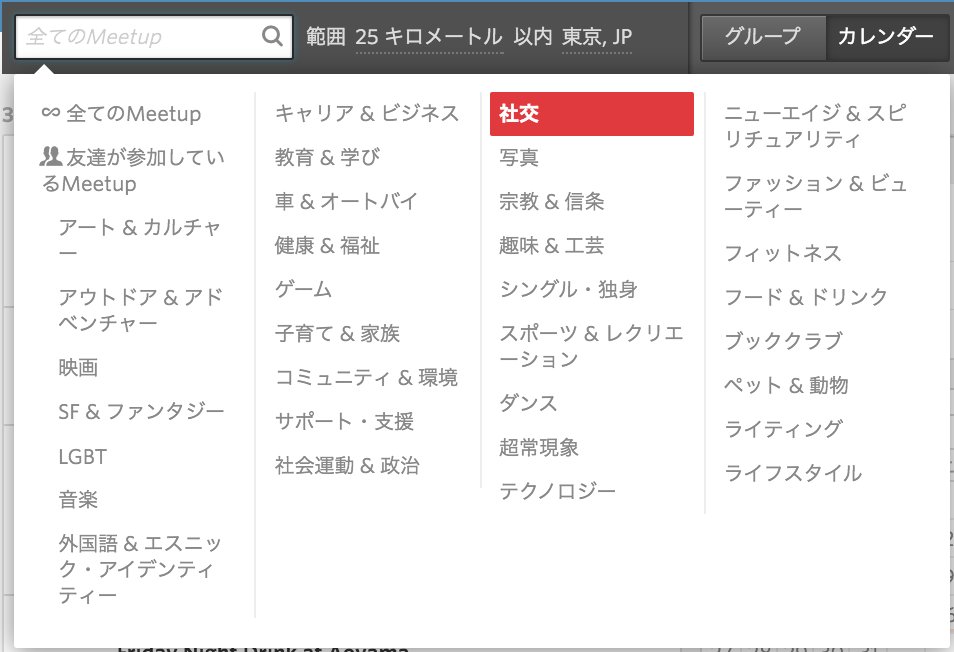Click the 全てのMeetup search input field
The width and height of the screenshot is (954, 652).
click(x=153, y=37)
